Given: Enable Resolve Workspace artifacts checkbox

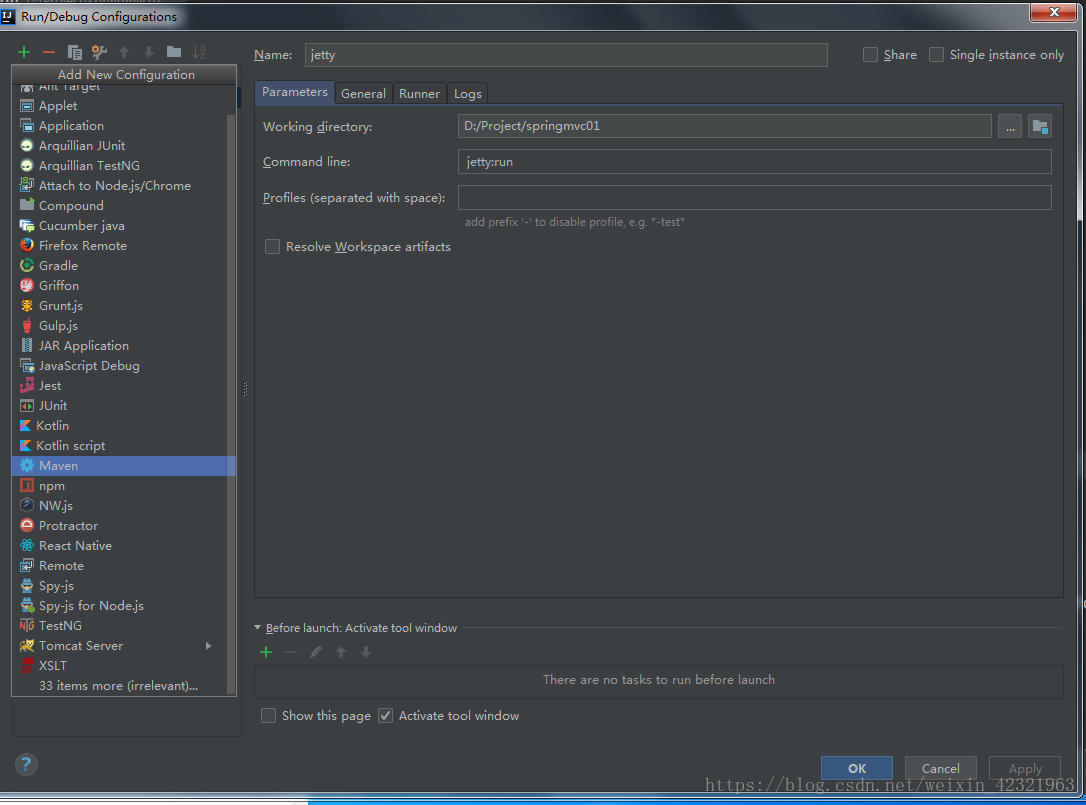Looking at the screenshot, I should (x=272, y=247).
